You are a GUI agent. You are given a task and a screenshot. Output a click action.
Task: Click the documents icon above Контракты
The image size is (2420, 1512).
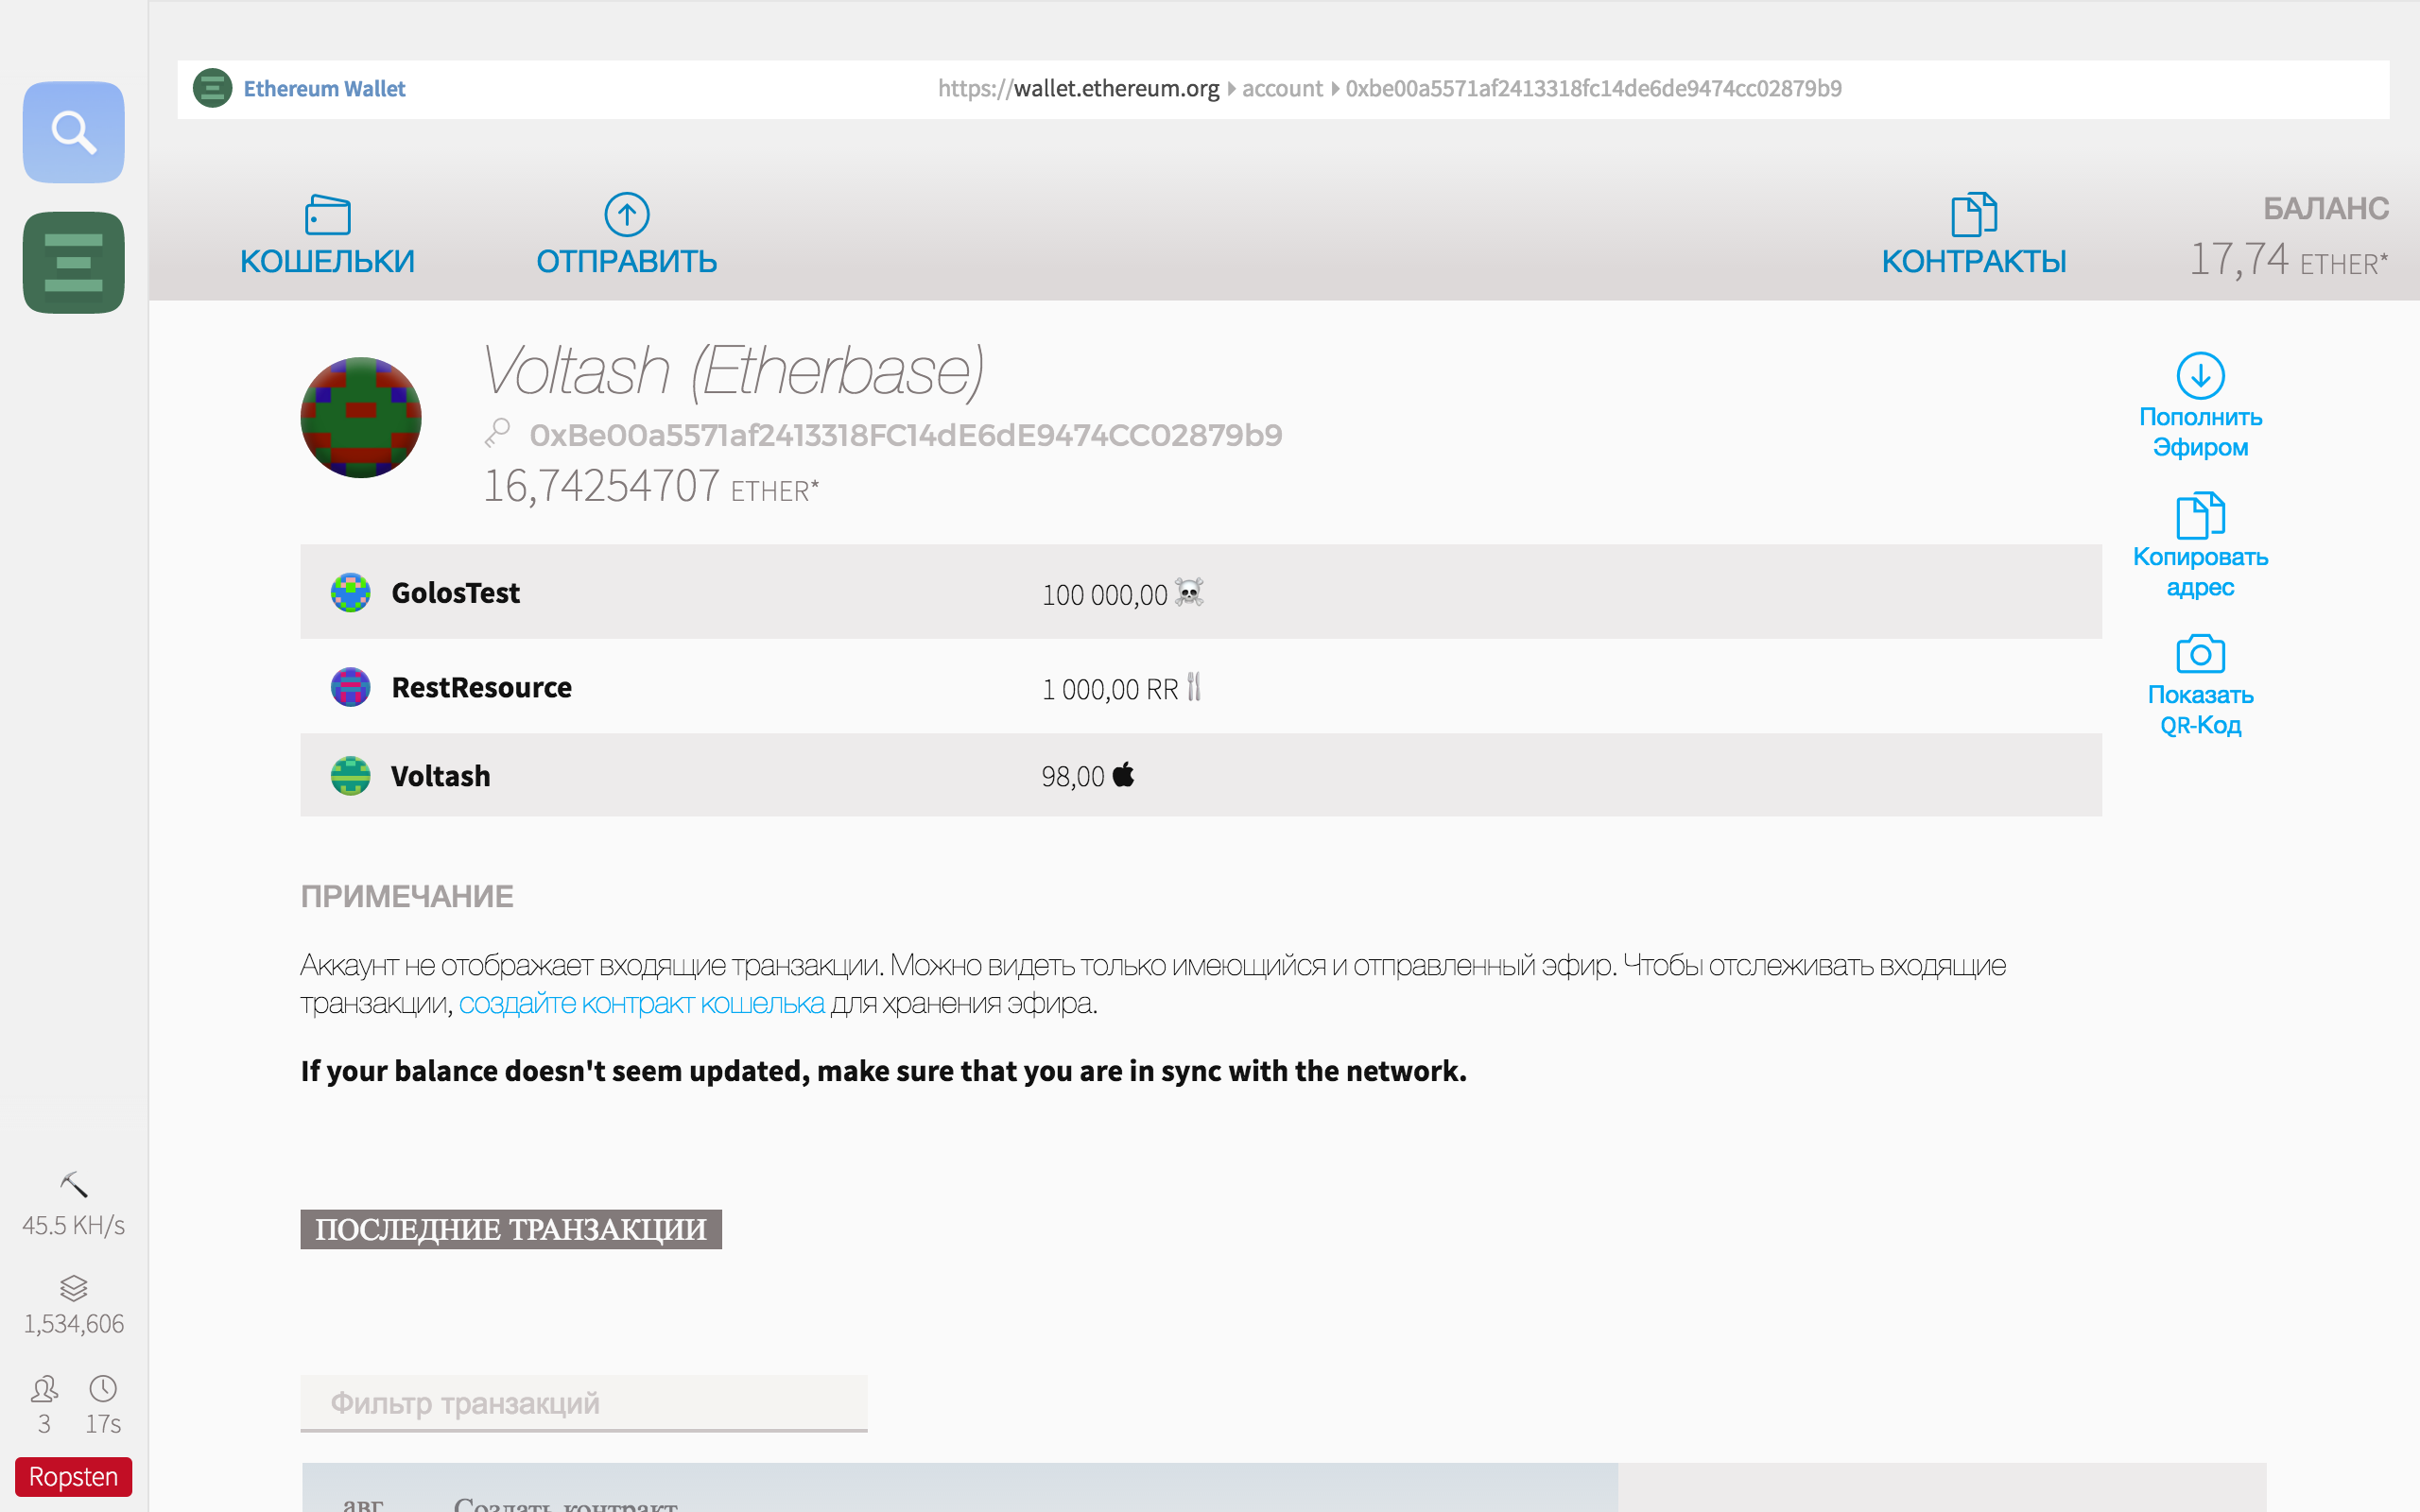[x=1974, y=214]
